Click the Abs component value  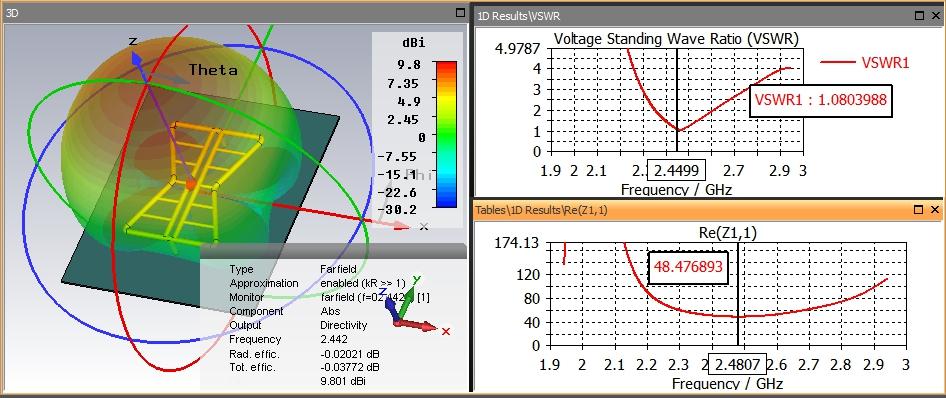pyautogui.click(x=329, y=311)
